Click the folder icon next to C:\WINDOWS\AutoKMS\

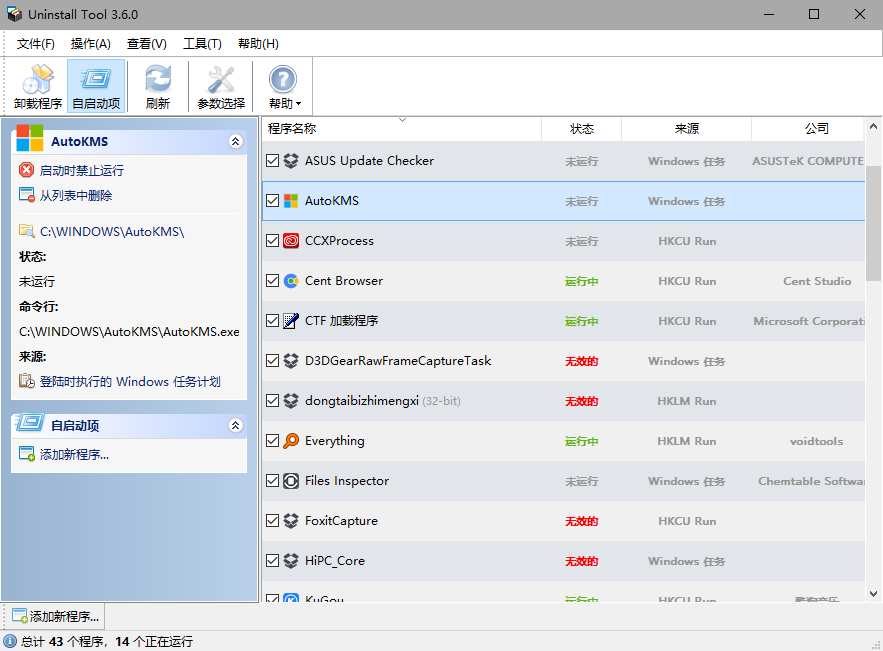[x=26, y=231]
